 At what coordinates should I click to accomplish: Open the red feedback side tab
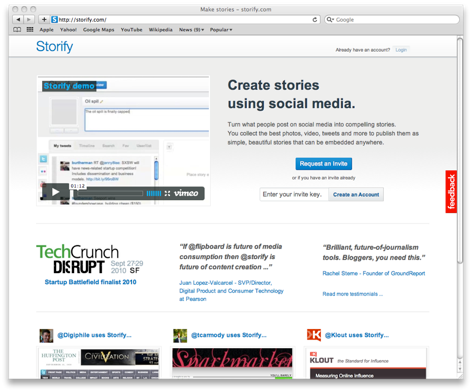point(451,192)
